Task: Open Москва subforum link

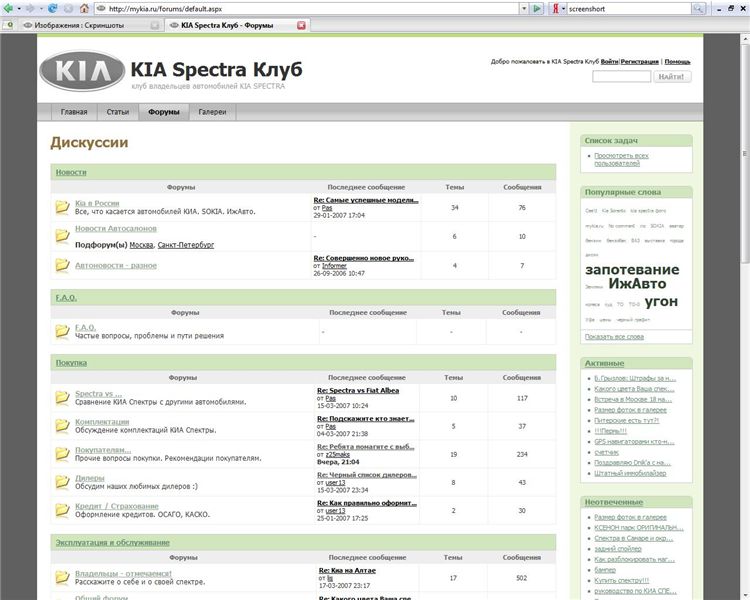Action: pos(142,245)
